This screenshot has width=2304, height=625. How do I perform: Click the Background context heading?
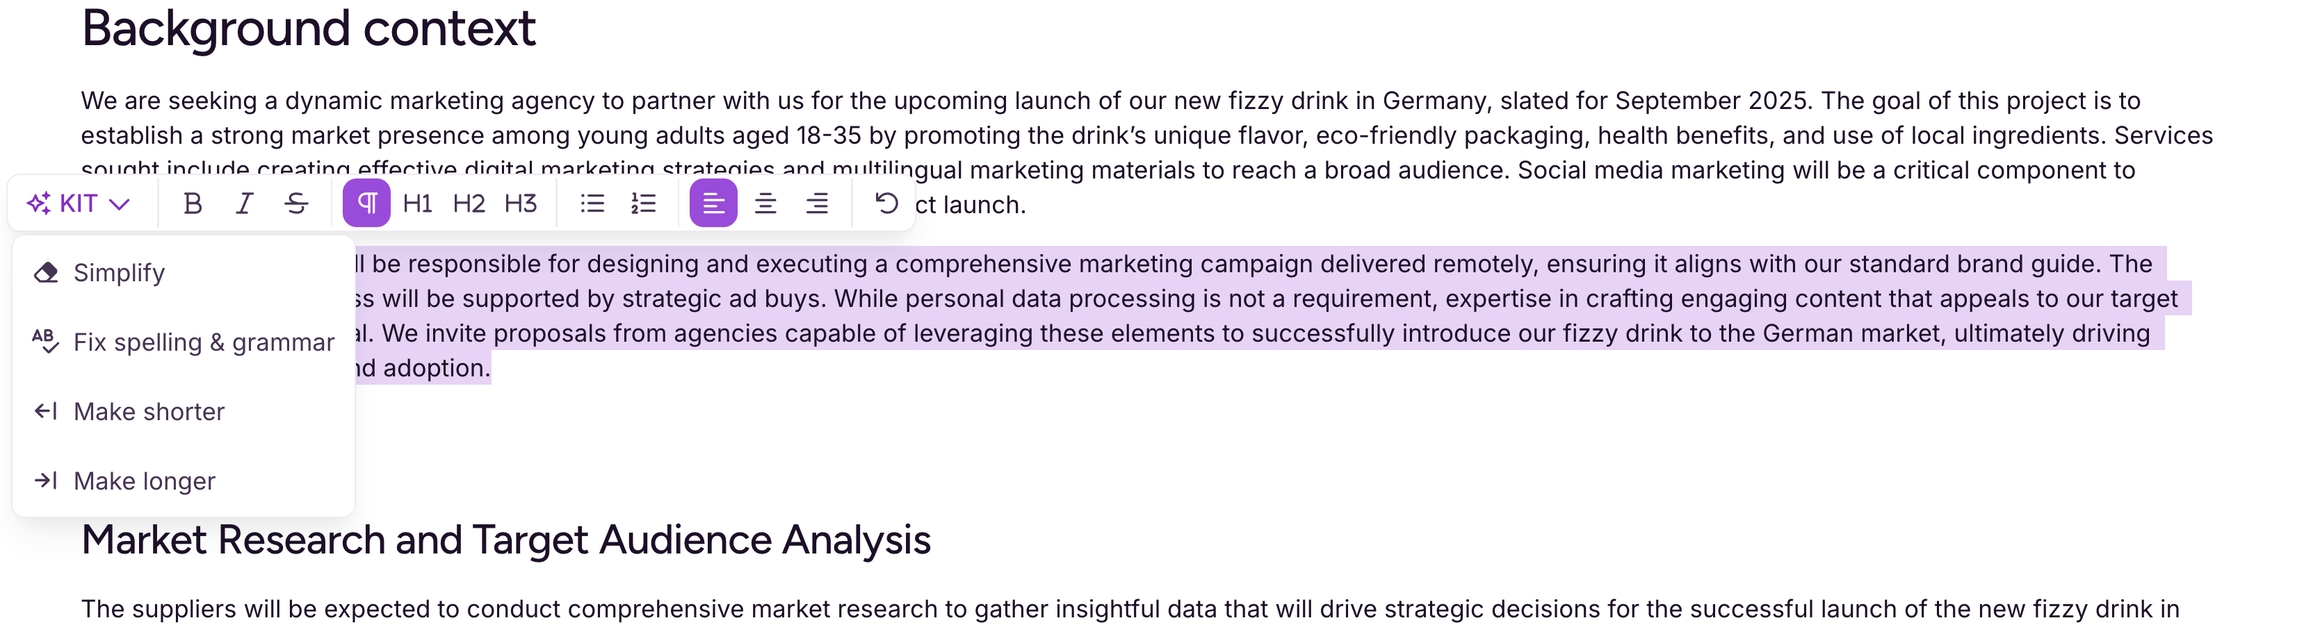pyautogui.click(x=308, y=28)
